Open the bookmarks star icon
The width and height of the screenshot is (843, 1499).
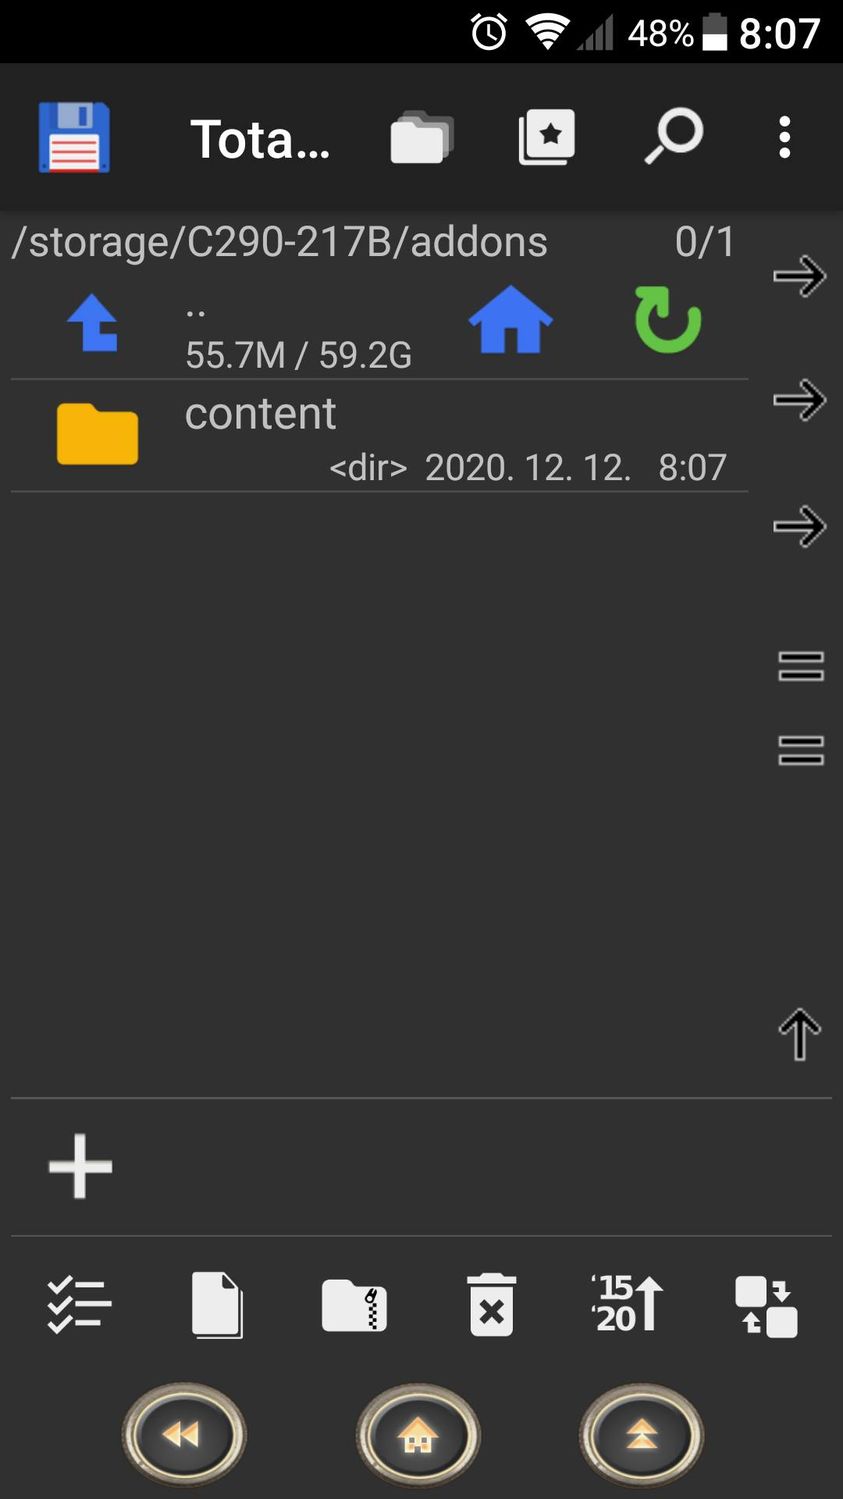coord(547,137)
